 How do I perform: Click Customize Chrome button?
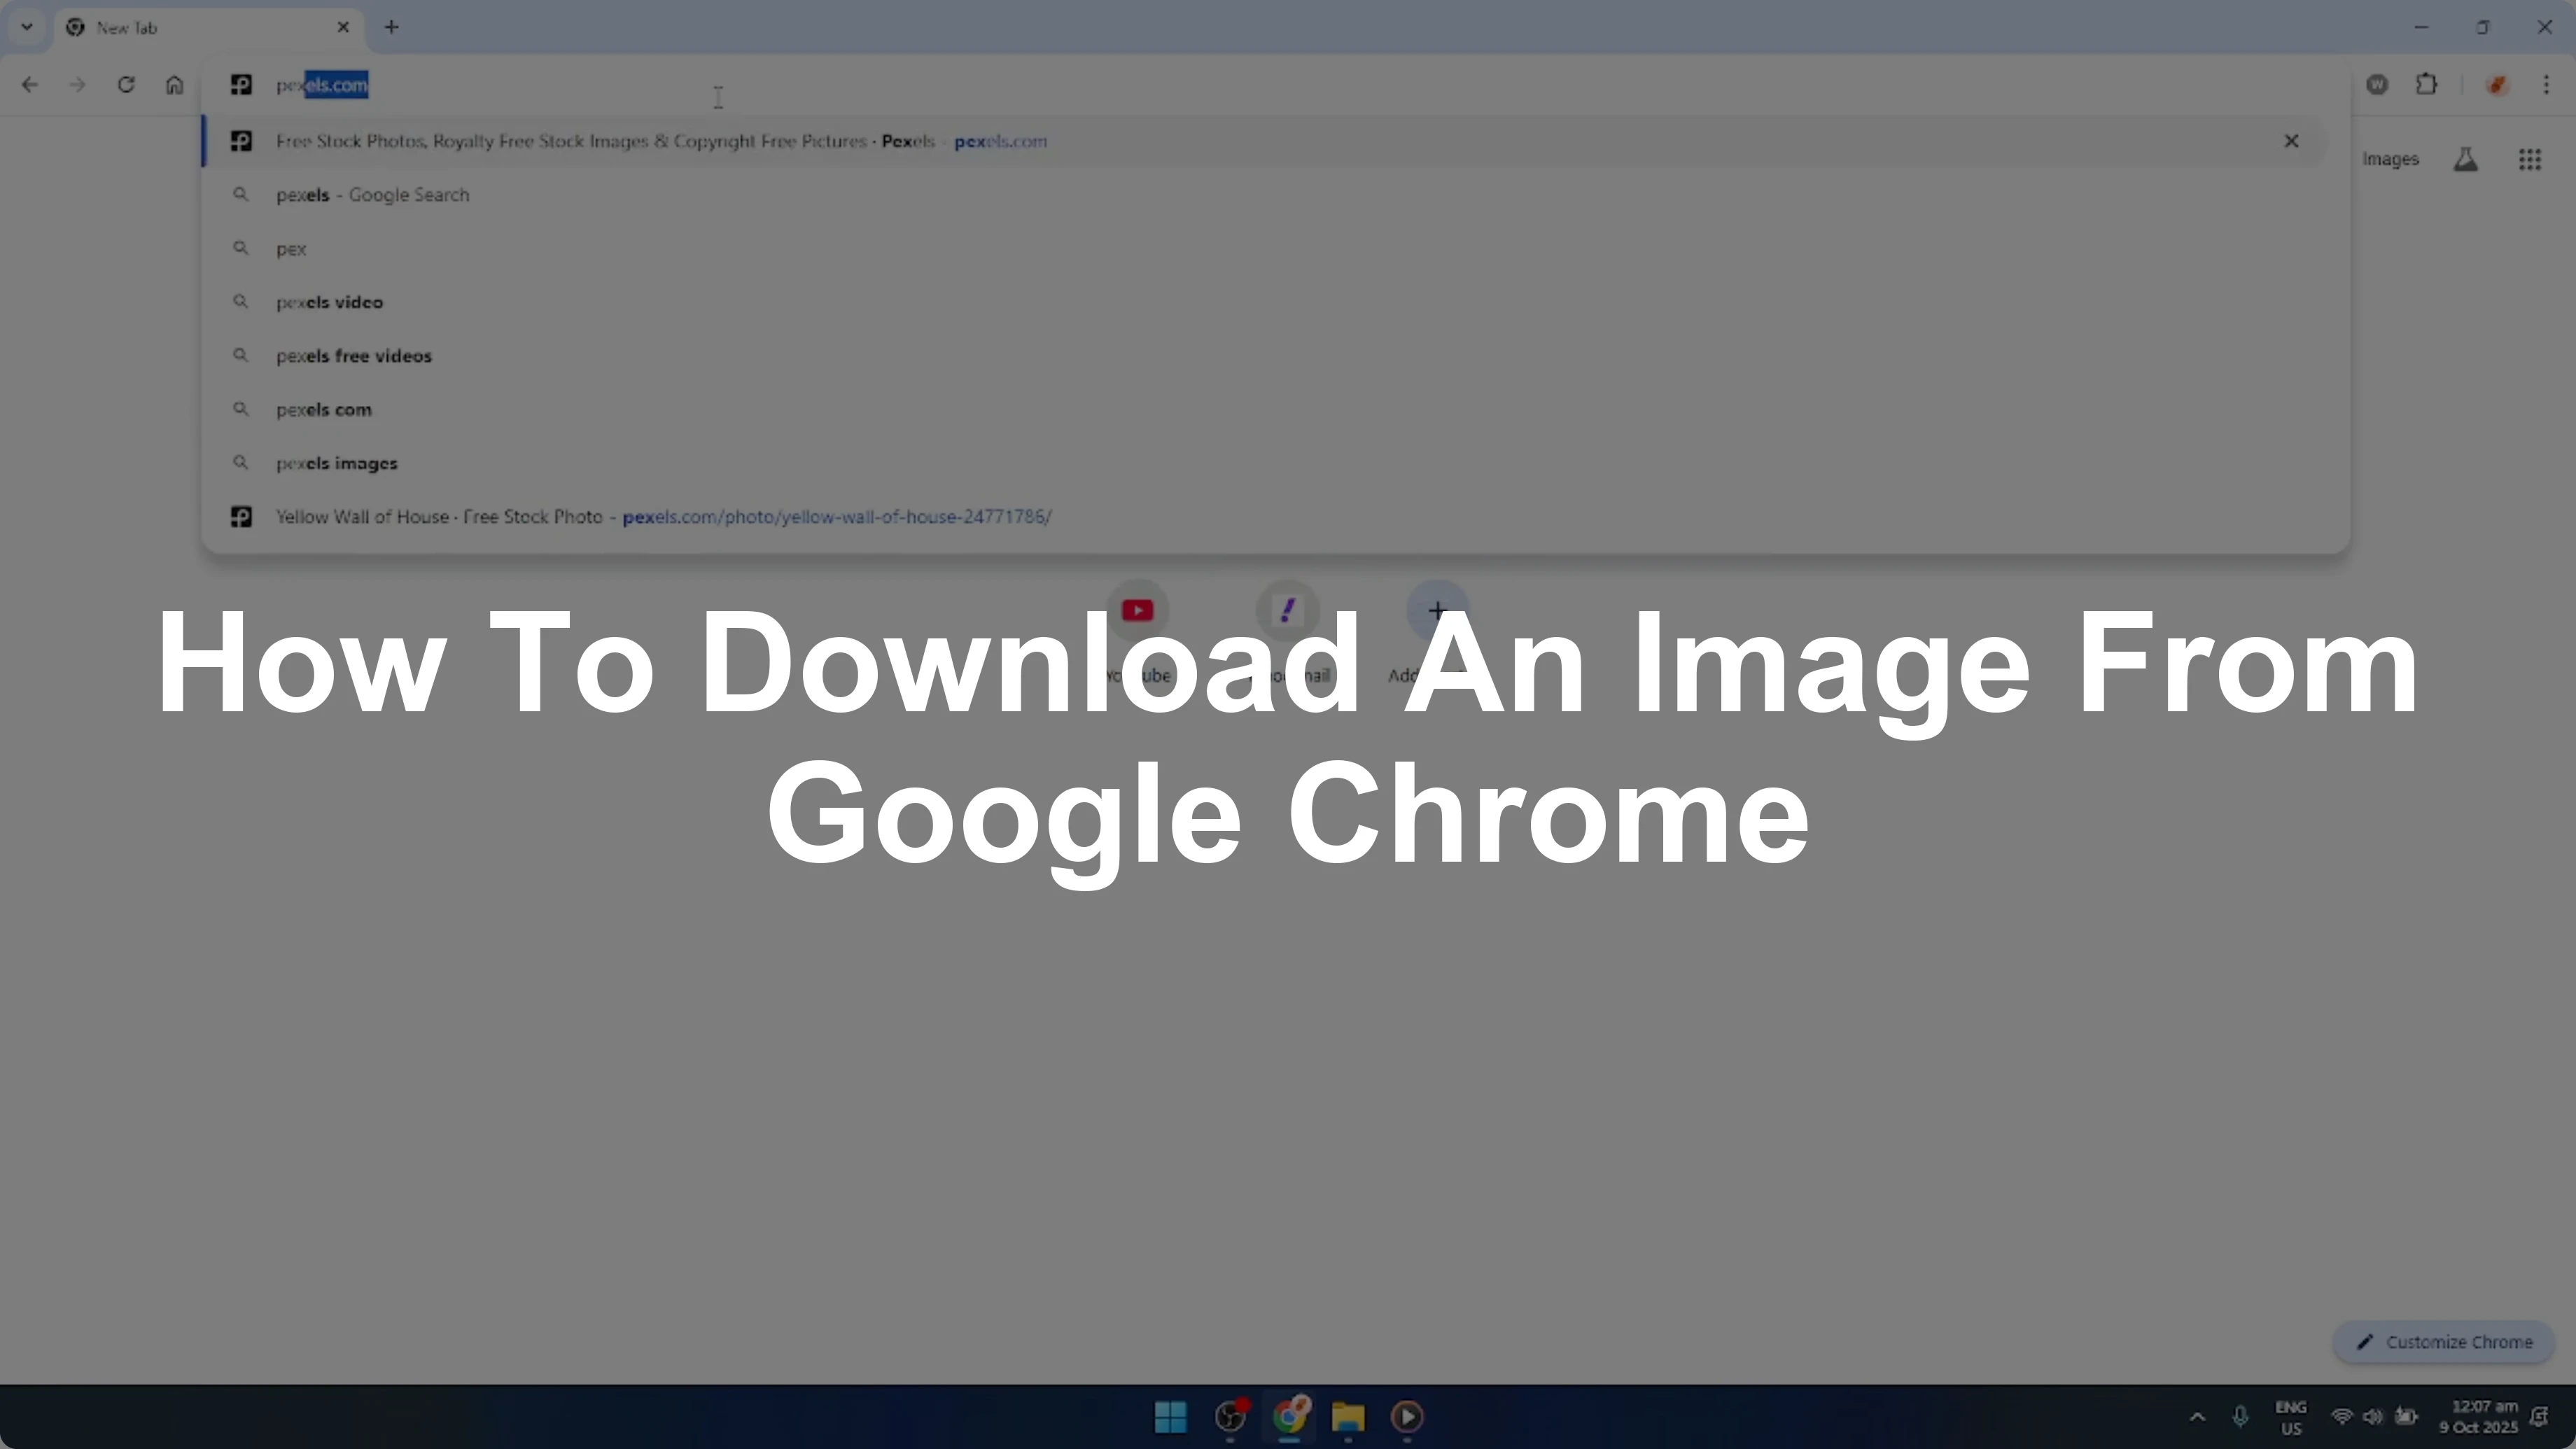coord(2444,1342)
